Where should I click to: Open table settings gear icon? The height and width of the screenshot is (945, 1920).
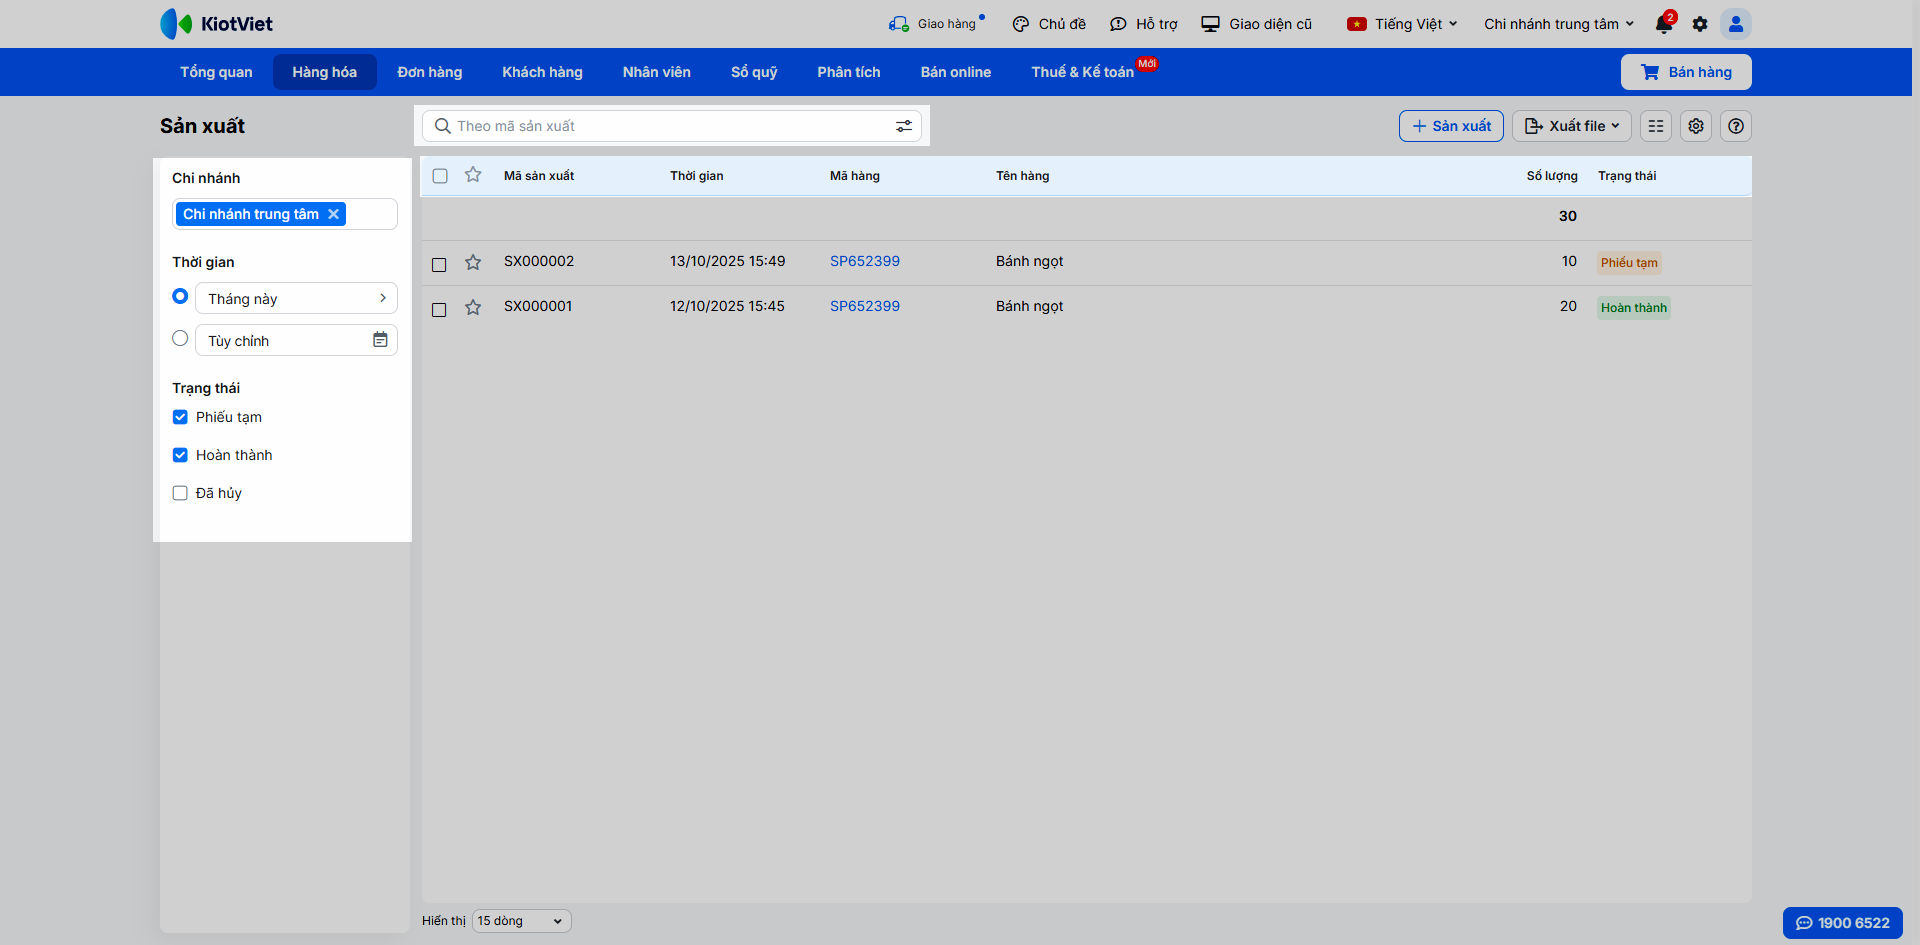(x=1696, y=126)
